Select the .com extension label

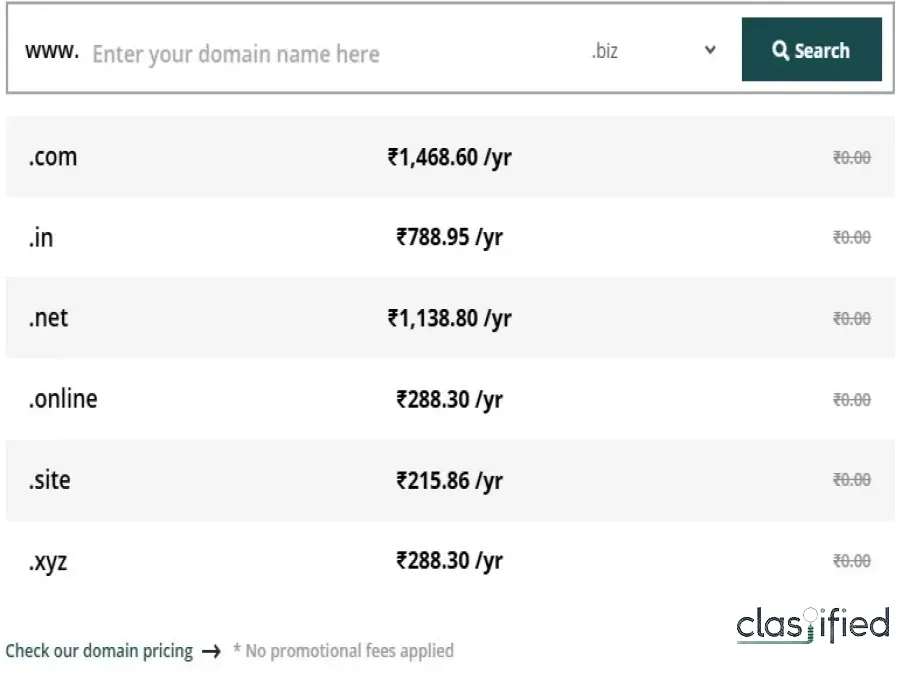pos(51,157)
